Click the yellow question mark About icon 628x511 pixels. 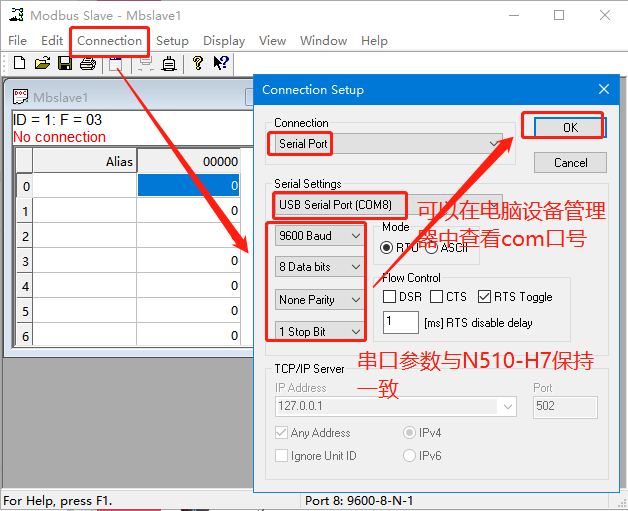pyautogui.click(x=198, y=64)
